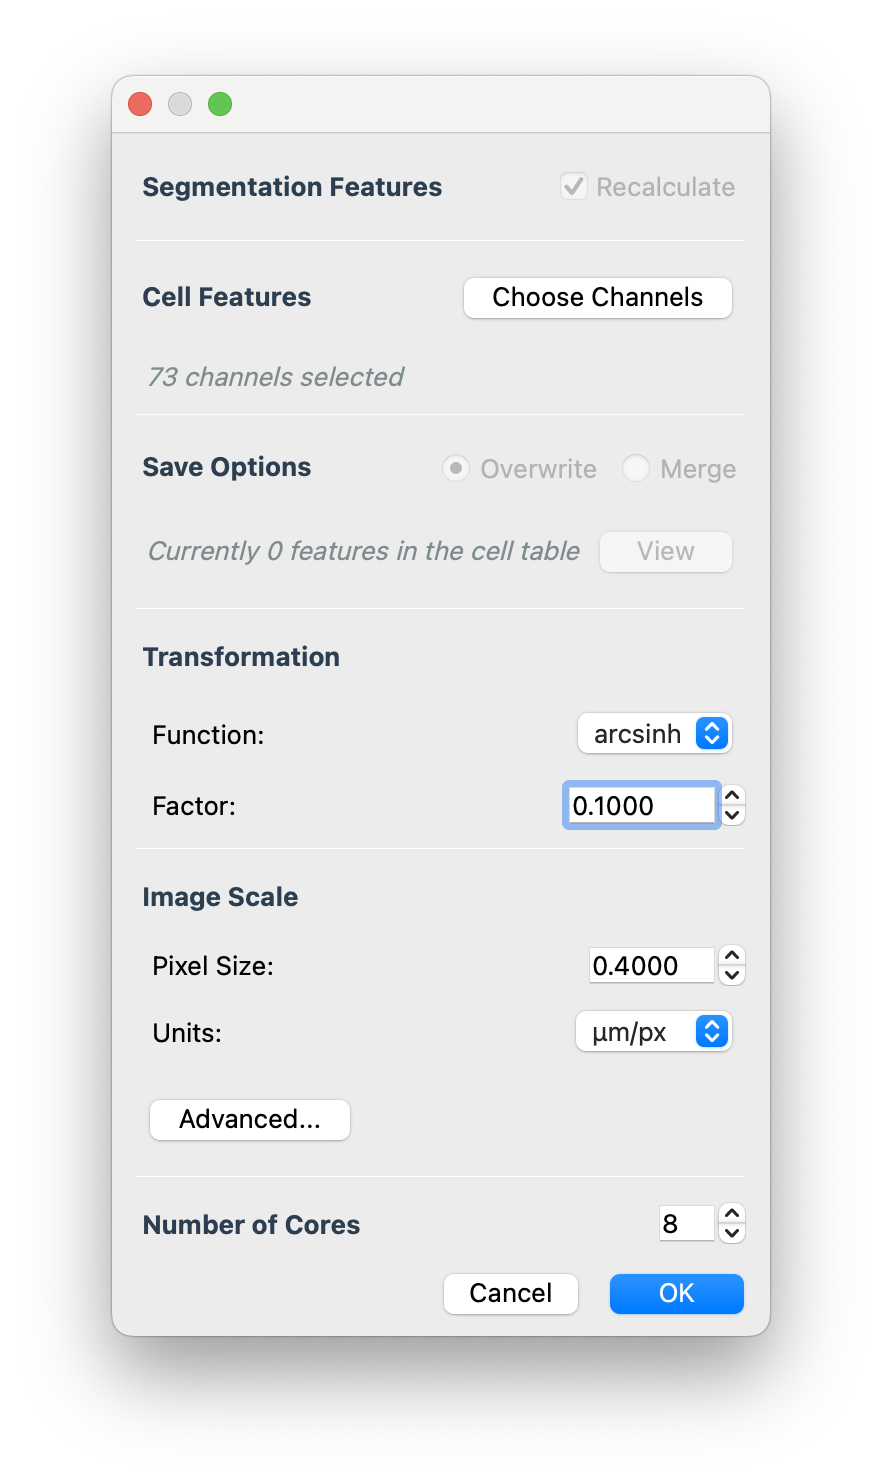Cancel the dialog
882x1484 pixels.
(510, 1293)
